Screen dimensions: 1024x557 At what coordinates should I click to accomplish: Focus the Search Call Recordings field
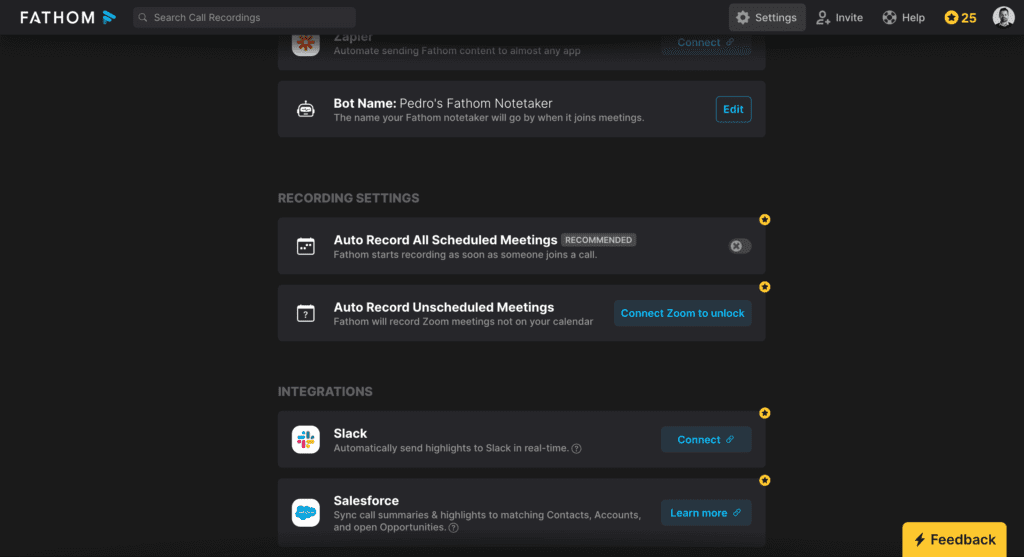coord(244,17)
